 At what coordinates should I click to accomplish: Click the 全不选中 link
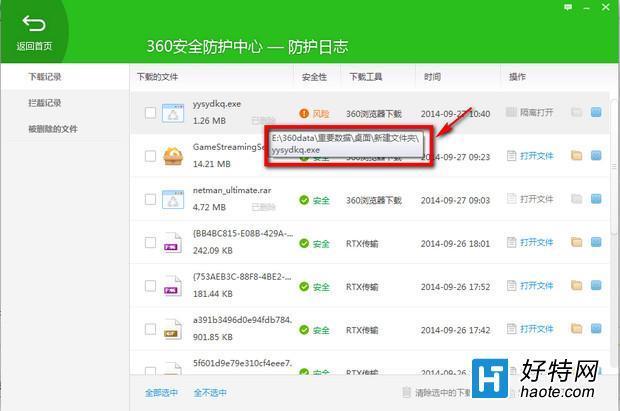pyautogui.click(x=210, y=393)
